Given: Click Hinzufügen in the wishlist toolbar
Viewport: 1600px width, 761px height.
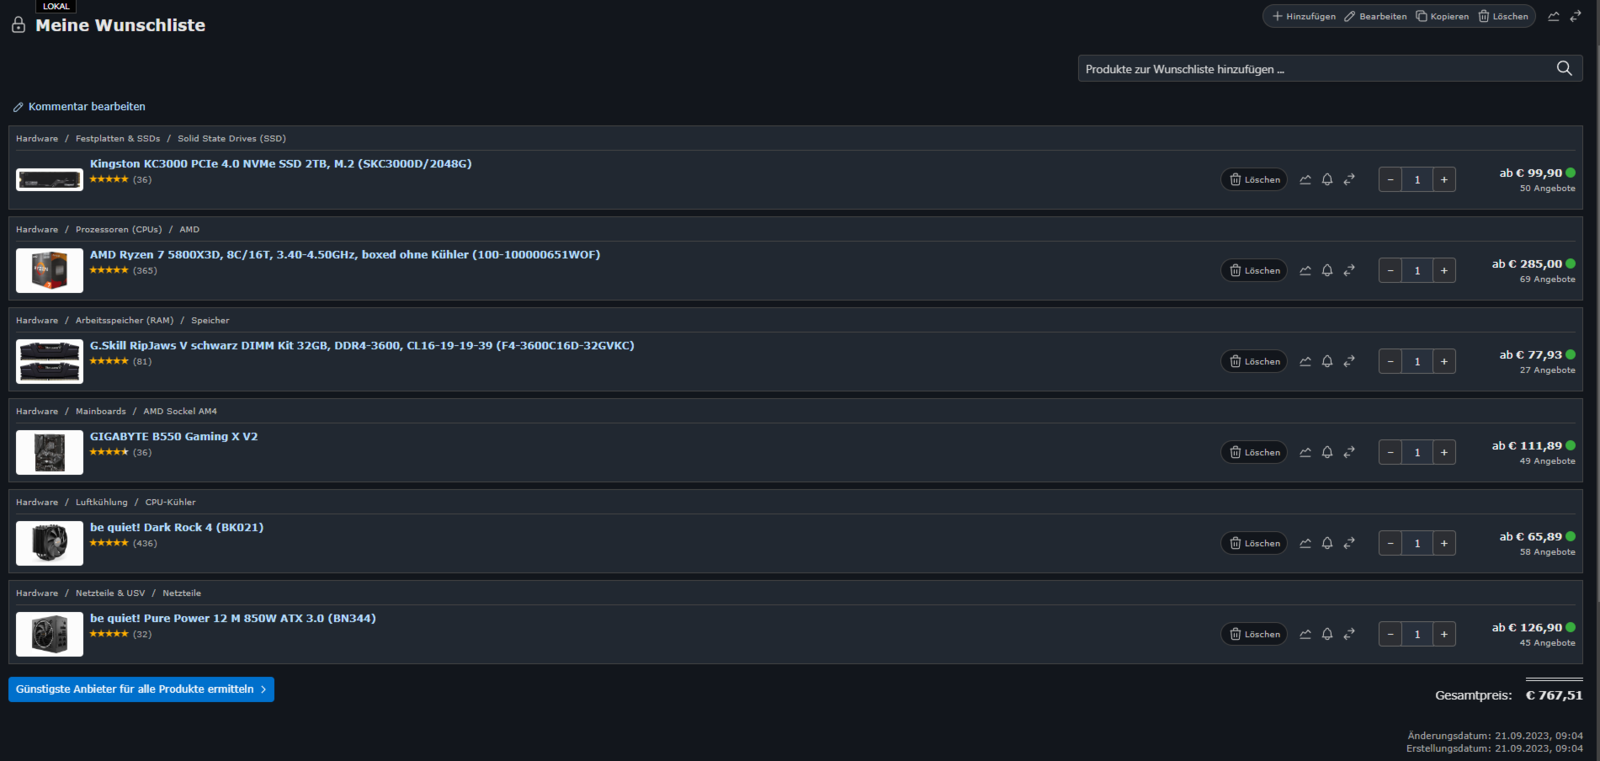Looking at the screenshot, I should pos(1304,16).
